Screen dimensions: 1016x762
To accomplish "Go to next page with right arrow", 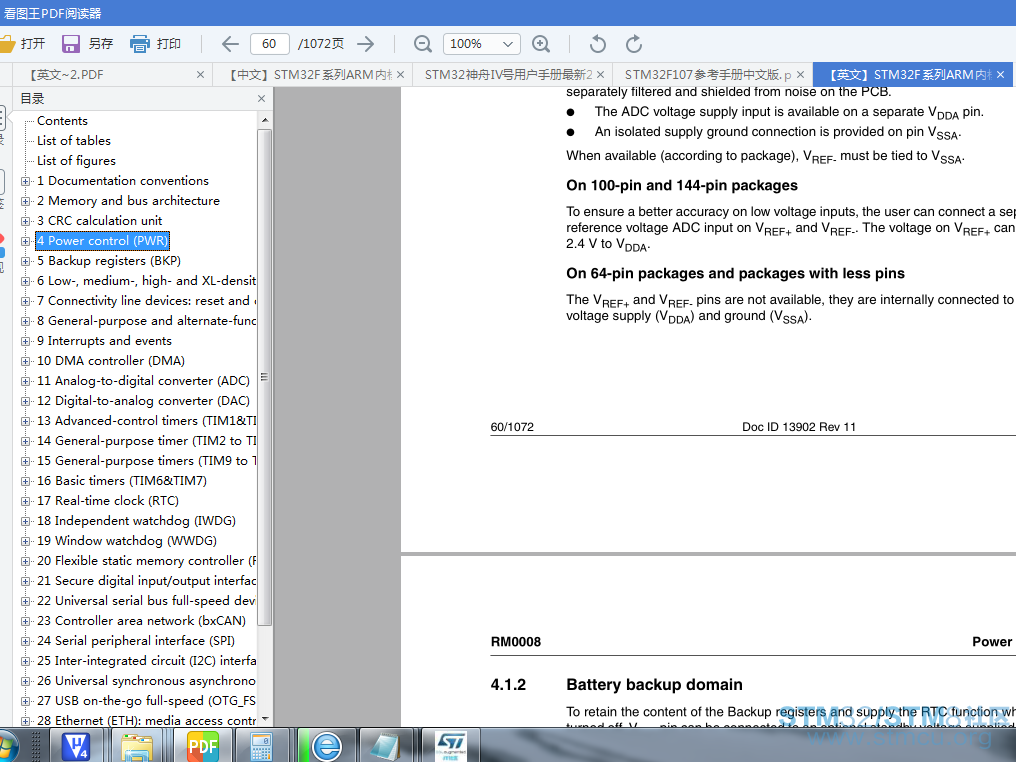I will pyautogui.click(x=366, y=44).
